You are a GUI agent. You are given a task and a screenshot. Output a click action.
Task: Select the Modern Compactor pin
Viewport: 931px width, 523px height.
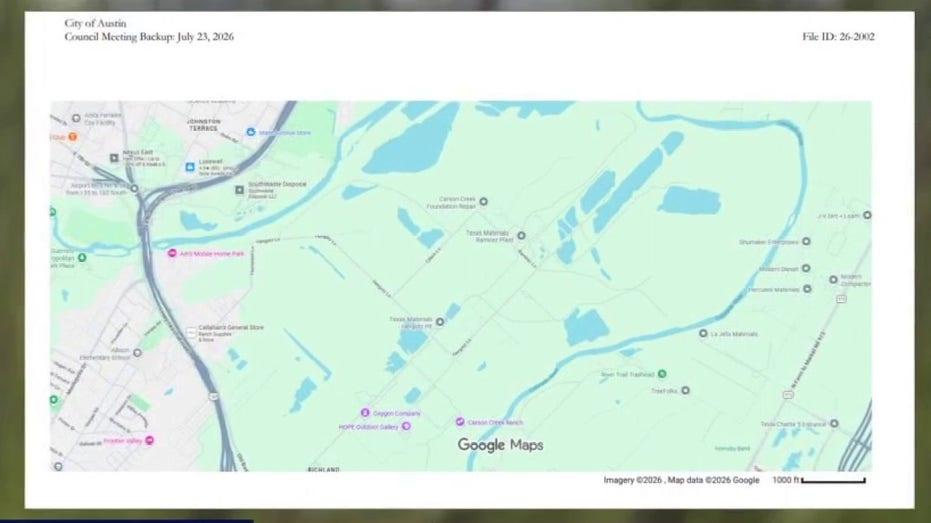pos(834,279)
